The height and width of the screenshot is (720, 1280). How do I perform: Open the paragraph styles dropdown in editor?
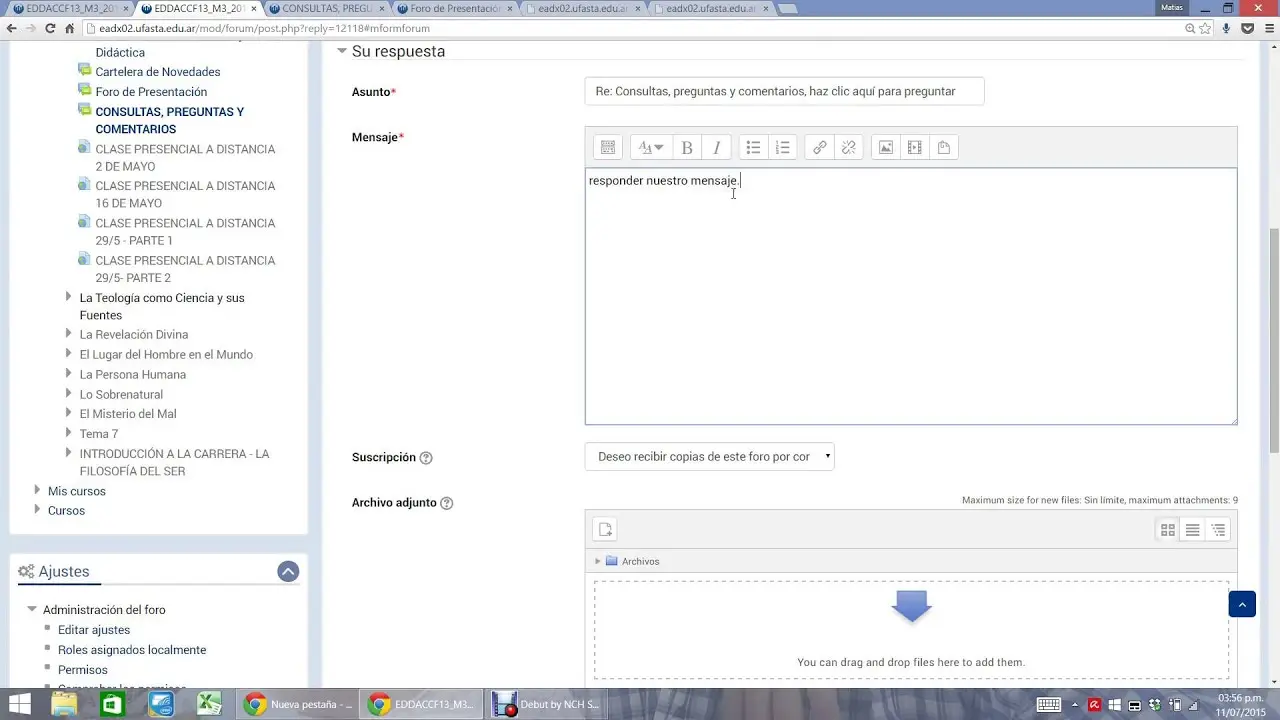click(x=651, y=148)
